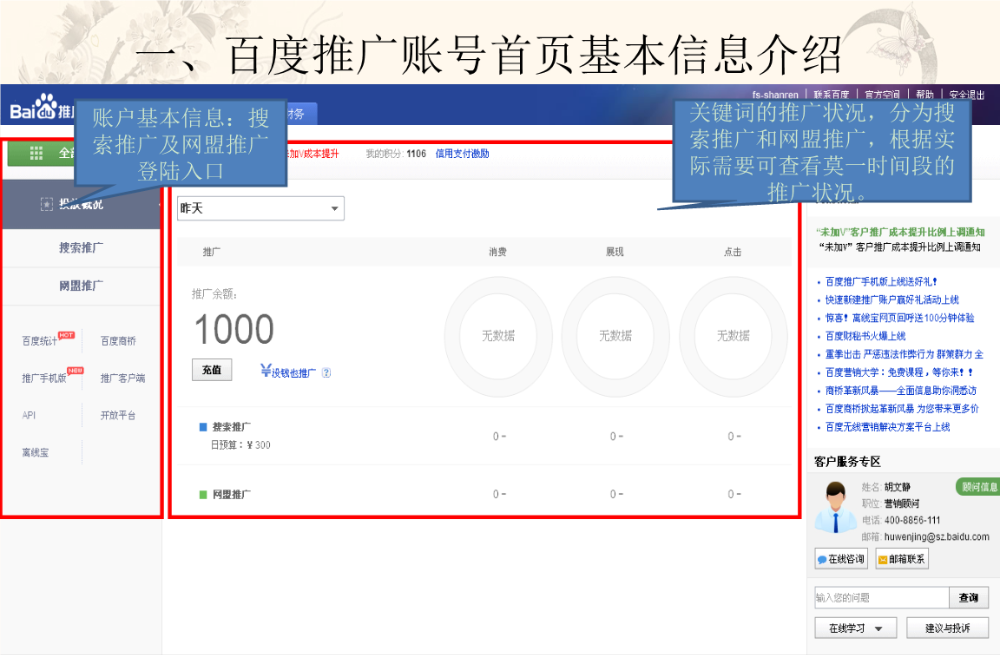Click the 信用支付激励 link

click(462, 153)
